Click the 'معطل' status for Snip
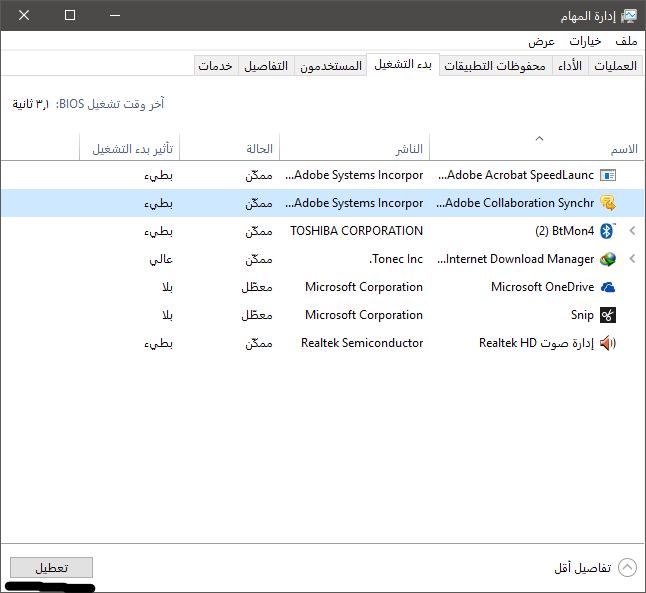Screen dimensions: 646x593 pos(257,315)
